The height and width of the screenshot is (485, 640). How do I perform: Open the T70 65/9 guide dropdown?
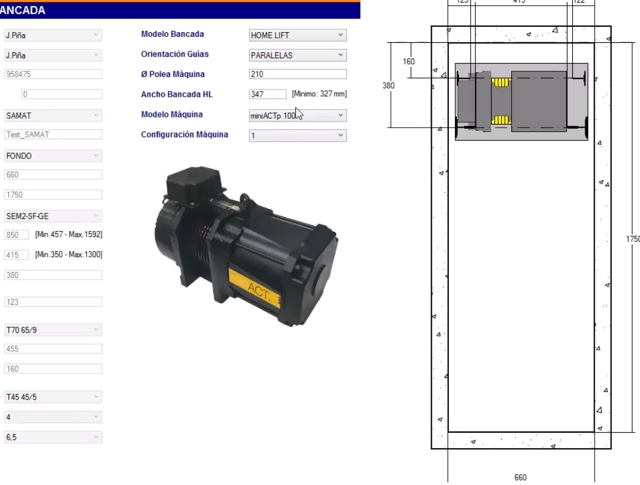(53, 330)
